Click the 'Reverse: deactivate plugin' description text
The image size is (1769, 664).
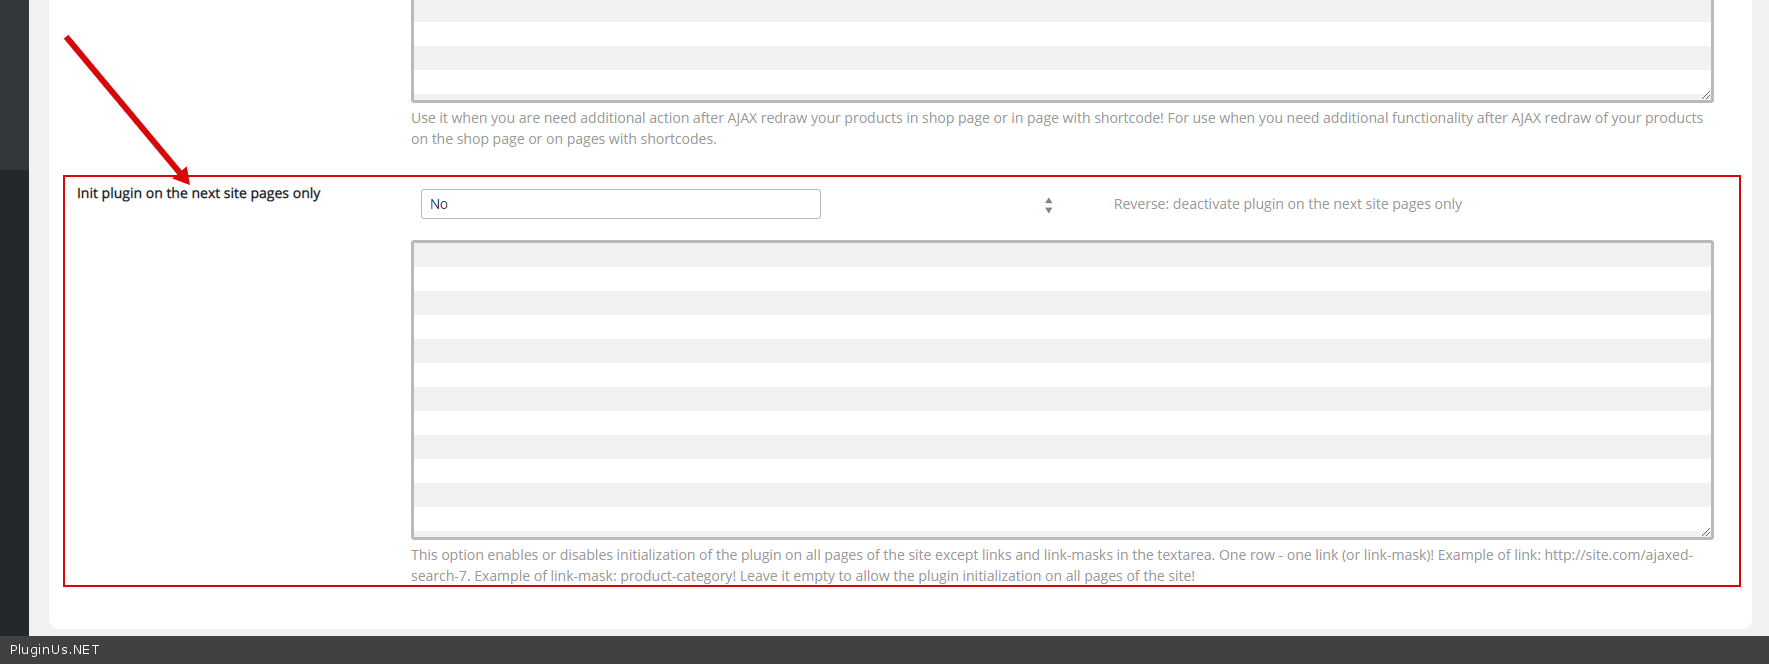click(1287, 204)
